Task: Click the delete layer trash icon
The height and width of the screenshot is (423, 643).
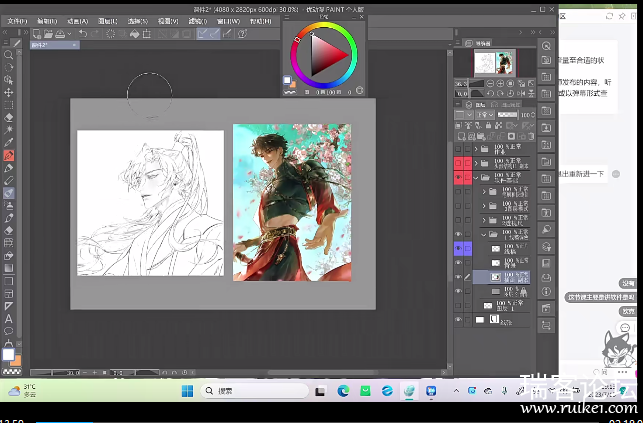Action: click(531, 136)
